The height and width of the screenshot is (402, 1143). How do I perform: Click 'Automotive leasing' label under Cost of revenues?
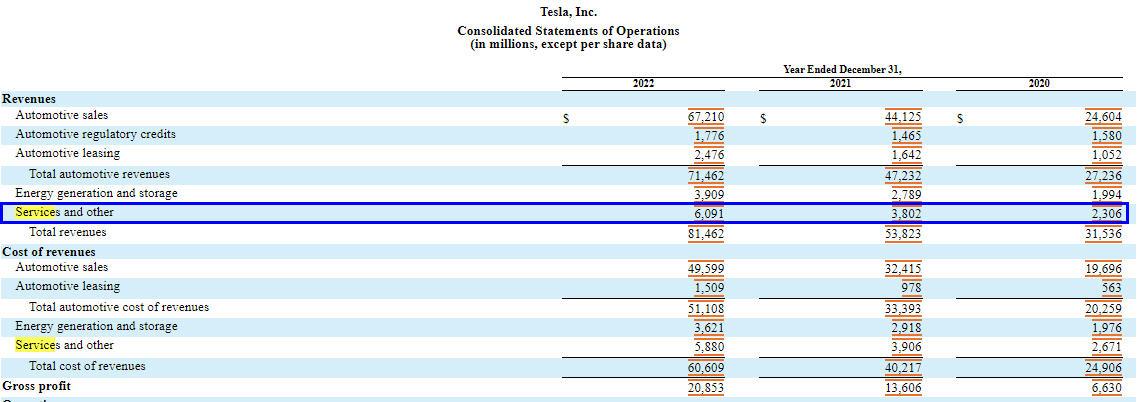pyautogui.click(x=68, y=286)
